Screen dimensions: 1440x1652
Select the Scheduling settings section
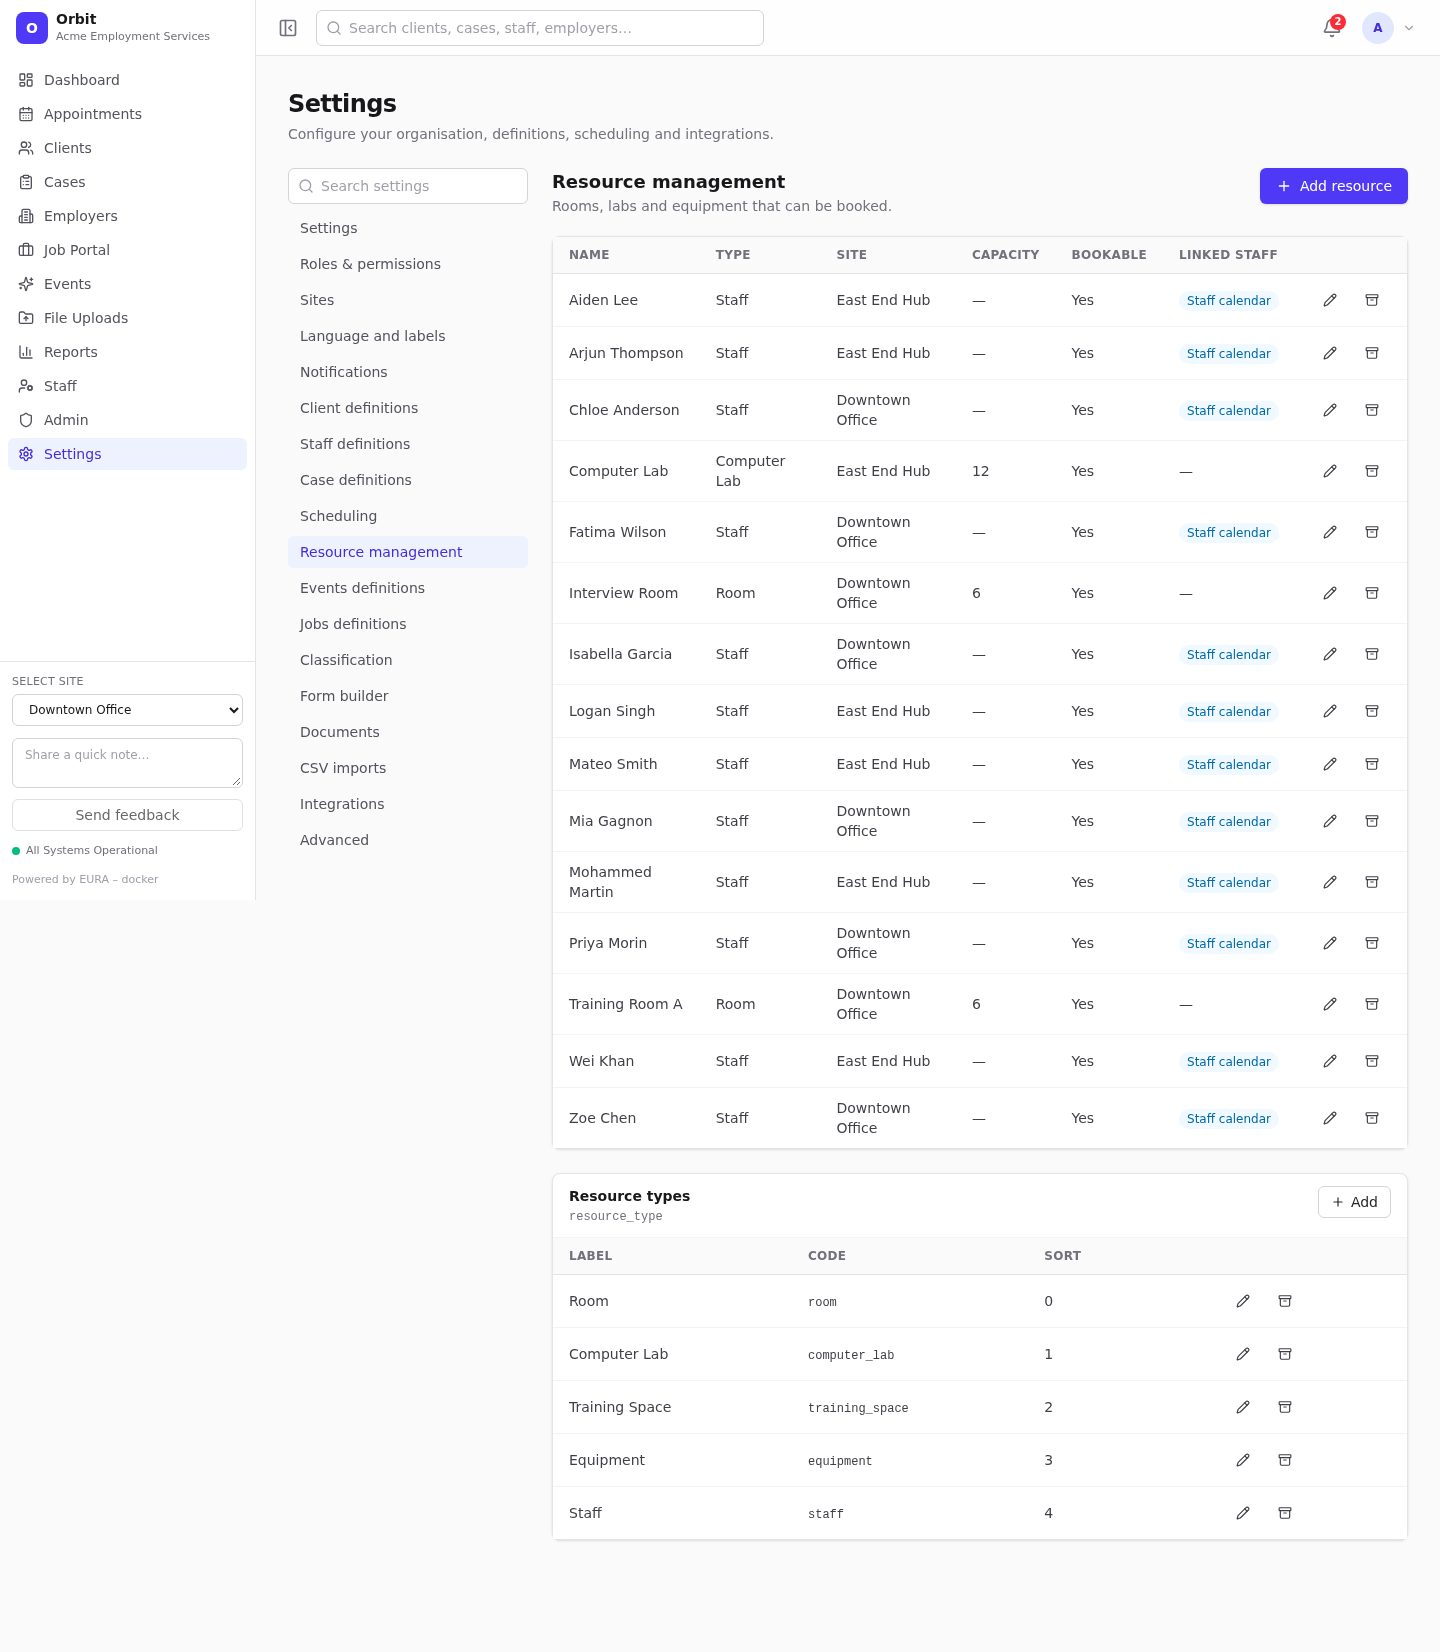click(408, 516)
